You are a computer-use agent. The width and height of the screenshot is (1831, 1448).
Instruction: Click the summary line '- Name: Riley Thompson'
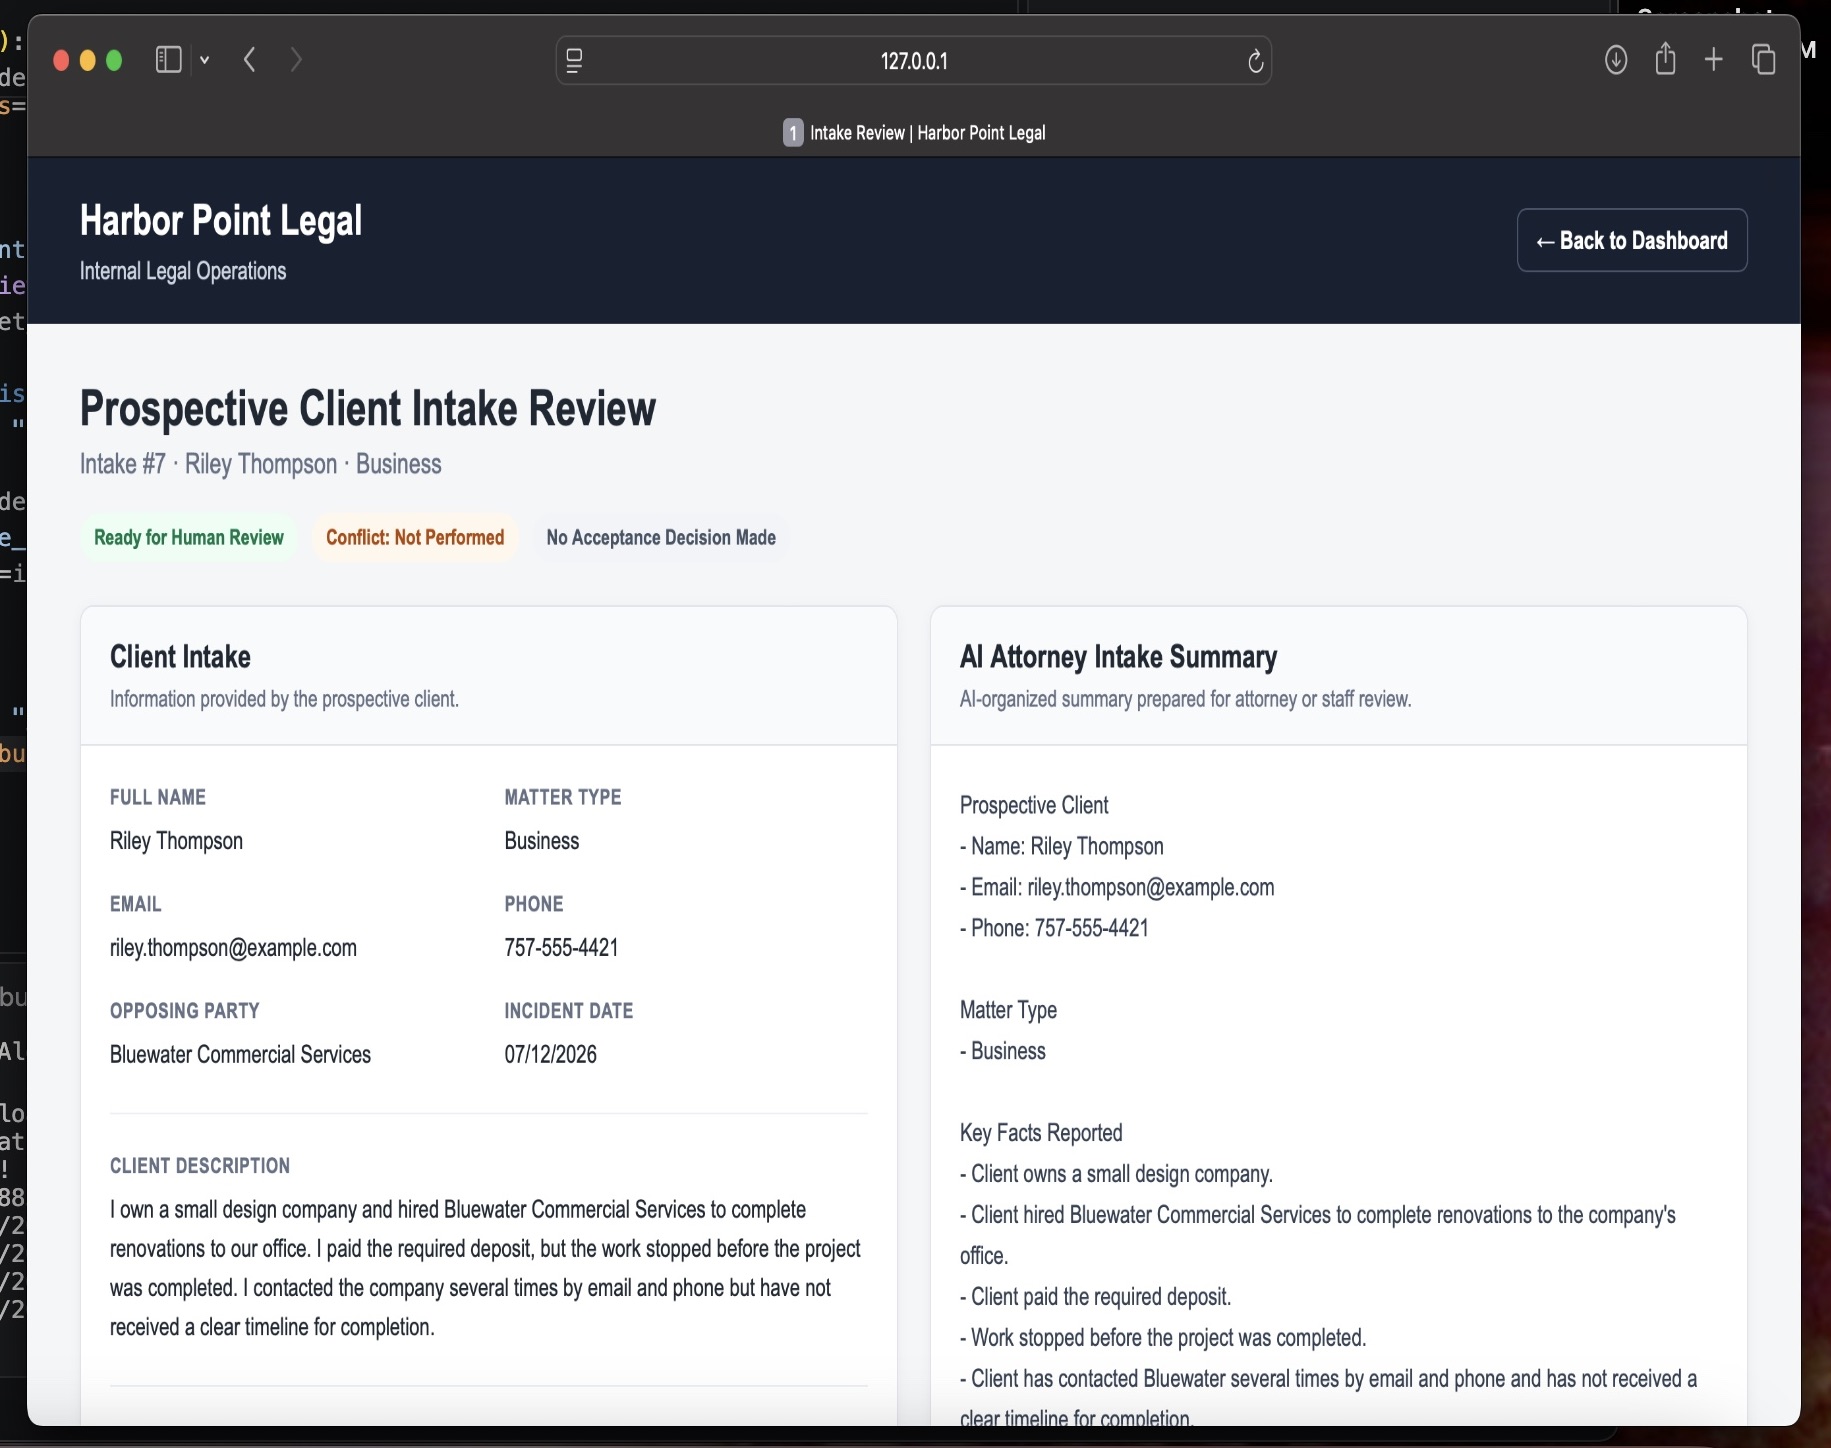coord(1062,847)
